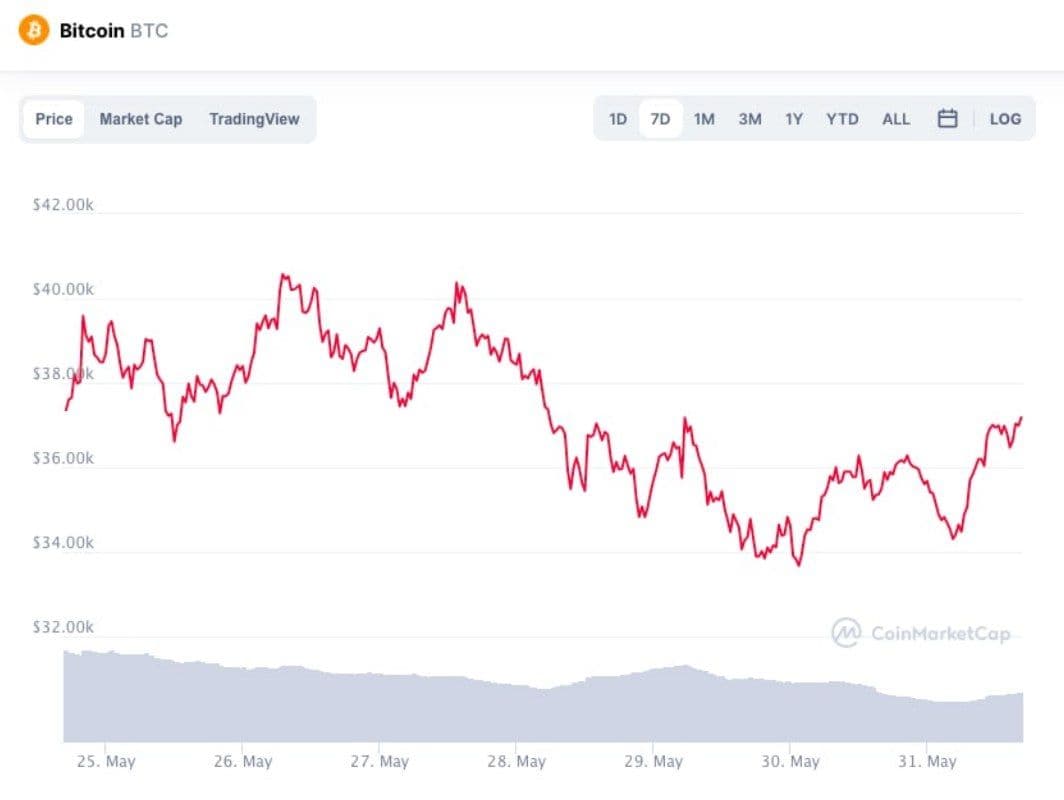The image size is (1064, 800).
Task: Click the CoinMarketCap watermark logo
Action: (921, 632)
